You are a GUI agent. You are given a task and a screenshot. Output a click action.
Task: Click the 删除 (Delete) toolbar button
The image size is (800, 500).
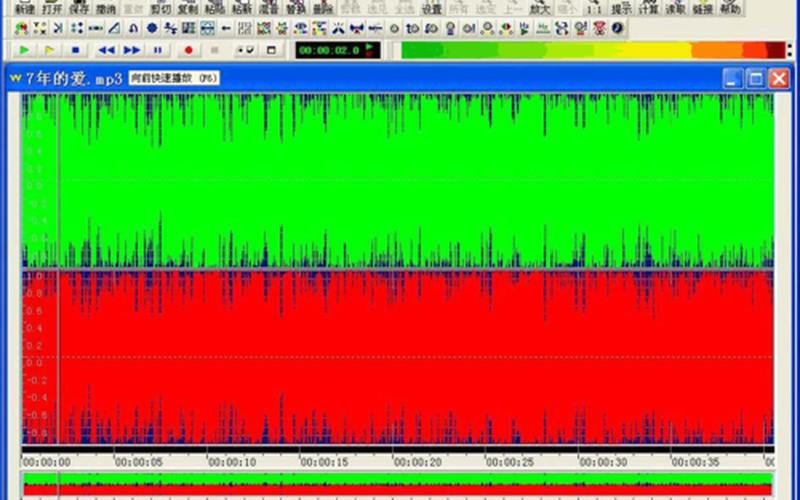323,7
